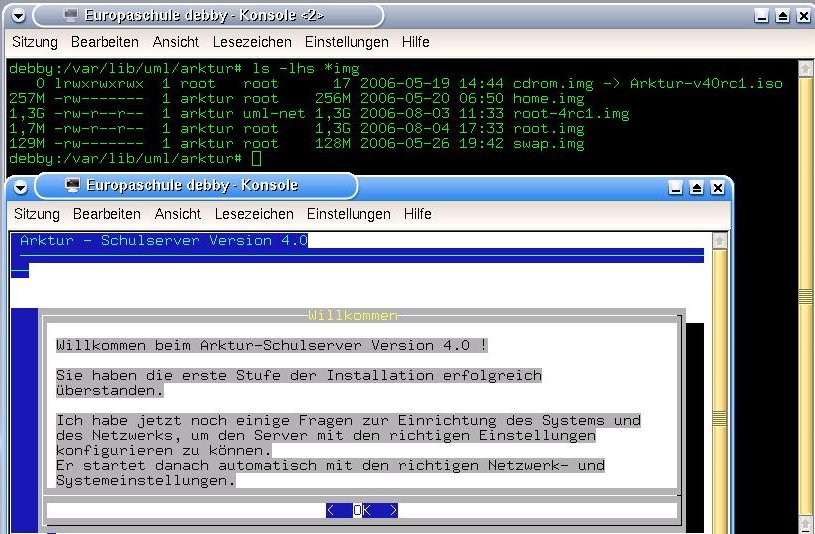815x534 pixels.
Task: Click 'root.img' in the file listing
Action: pos(548,128)
